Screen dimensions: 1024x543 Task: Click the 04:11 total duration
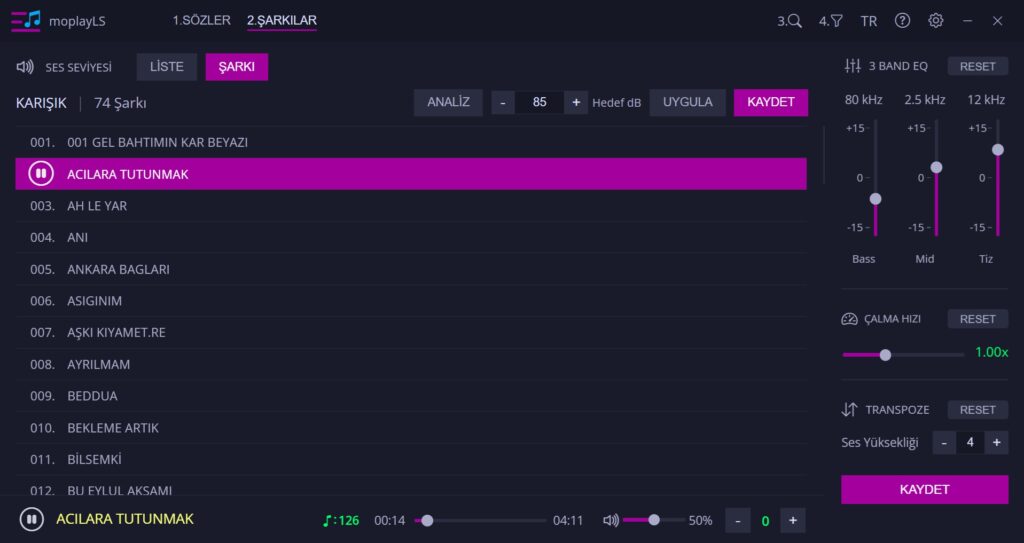tap(568, 521)
